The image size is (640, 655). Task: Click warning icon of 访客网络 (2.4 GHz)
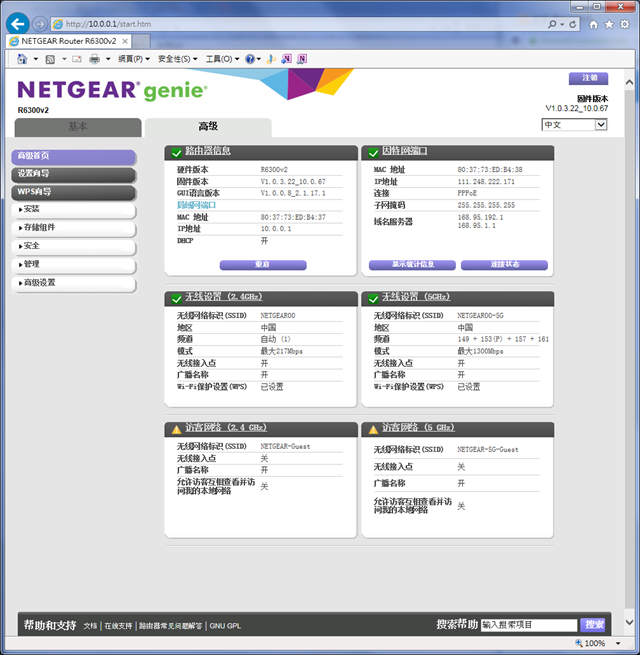click(x=176, y=429)
